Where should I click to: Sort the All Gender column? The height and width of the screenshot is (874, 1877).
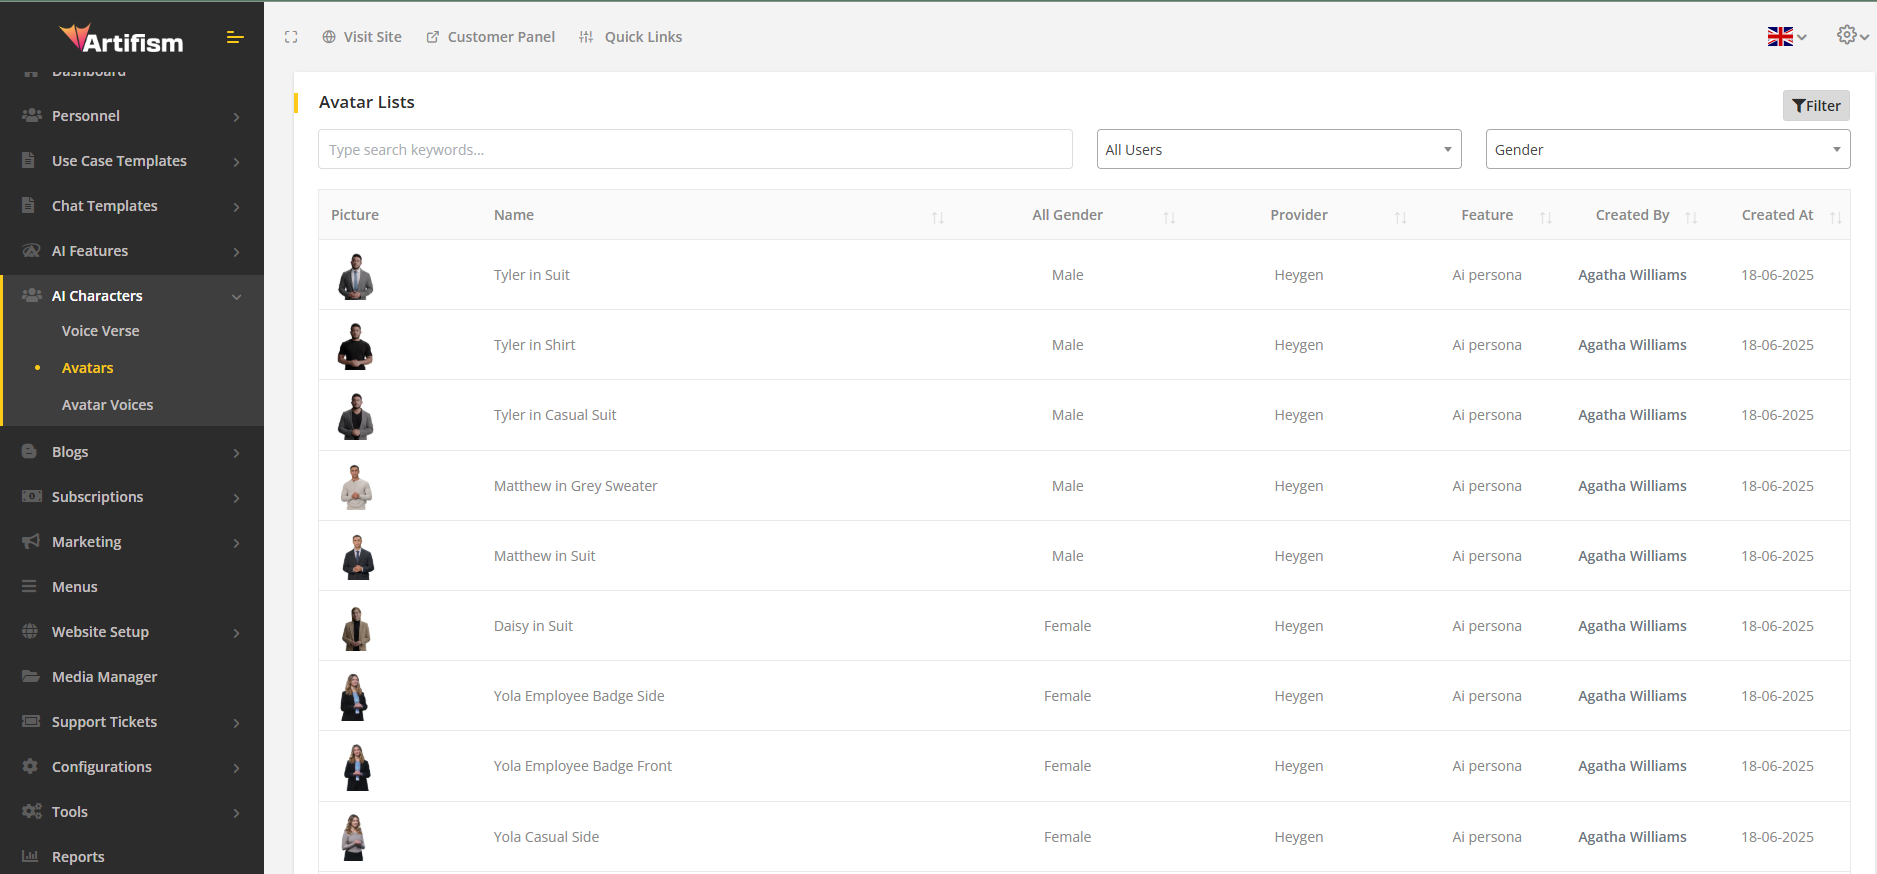tap(1169, 217)
